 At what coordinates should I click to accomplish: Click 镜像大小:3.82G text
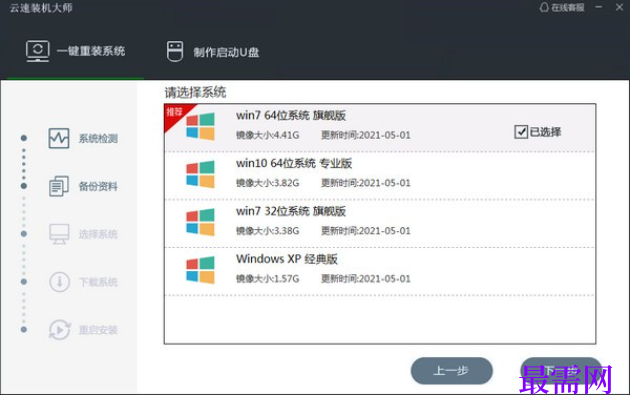click(x=268, y=183)
